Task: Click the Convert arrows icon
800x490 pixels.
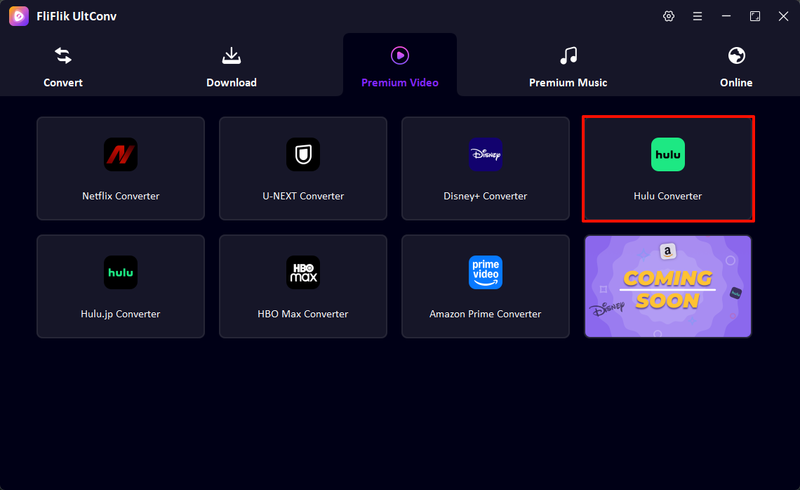Action: tap(63, 56)
